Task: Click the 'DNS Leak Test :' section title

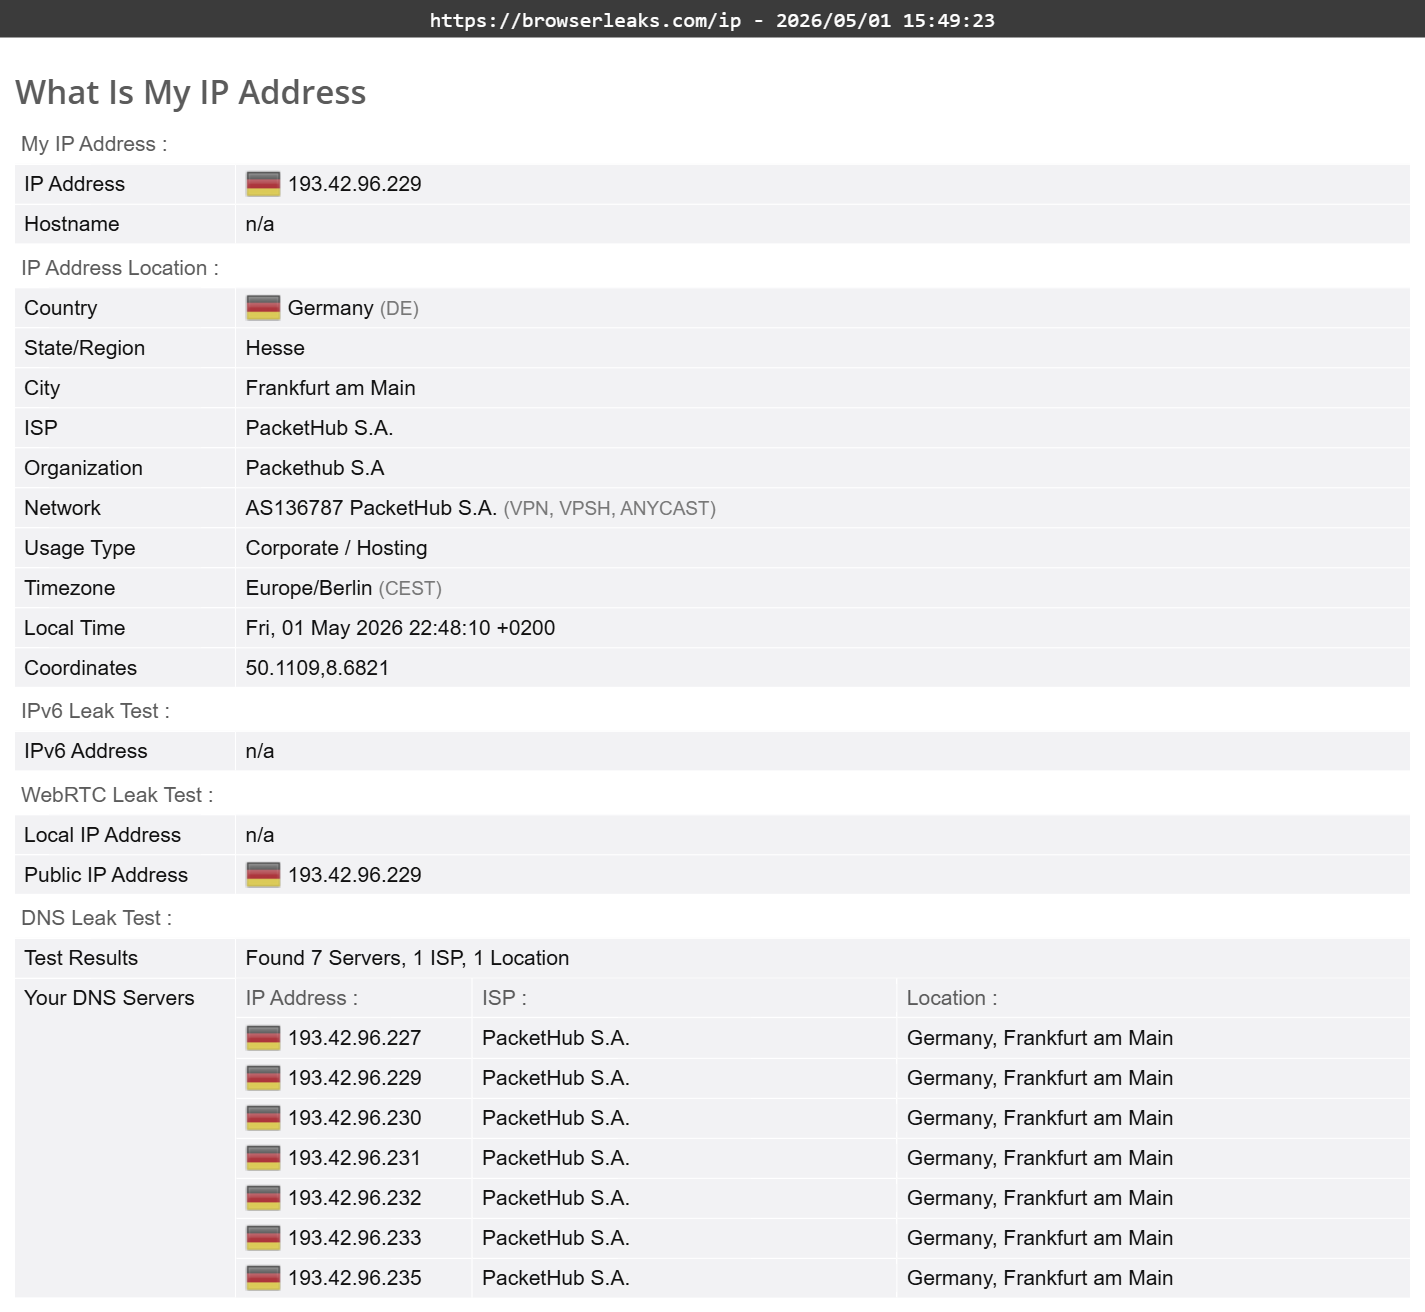Action: click(96, 918)
